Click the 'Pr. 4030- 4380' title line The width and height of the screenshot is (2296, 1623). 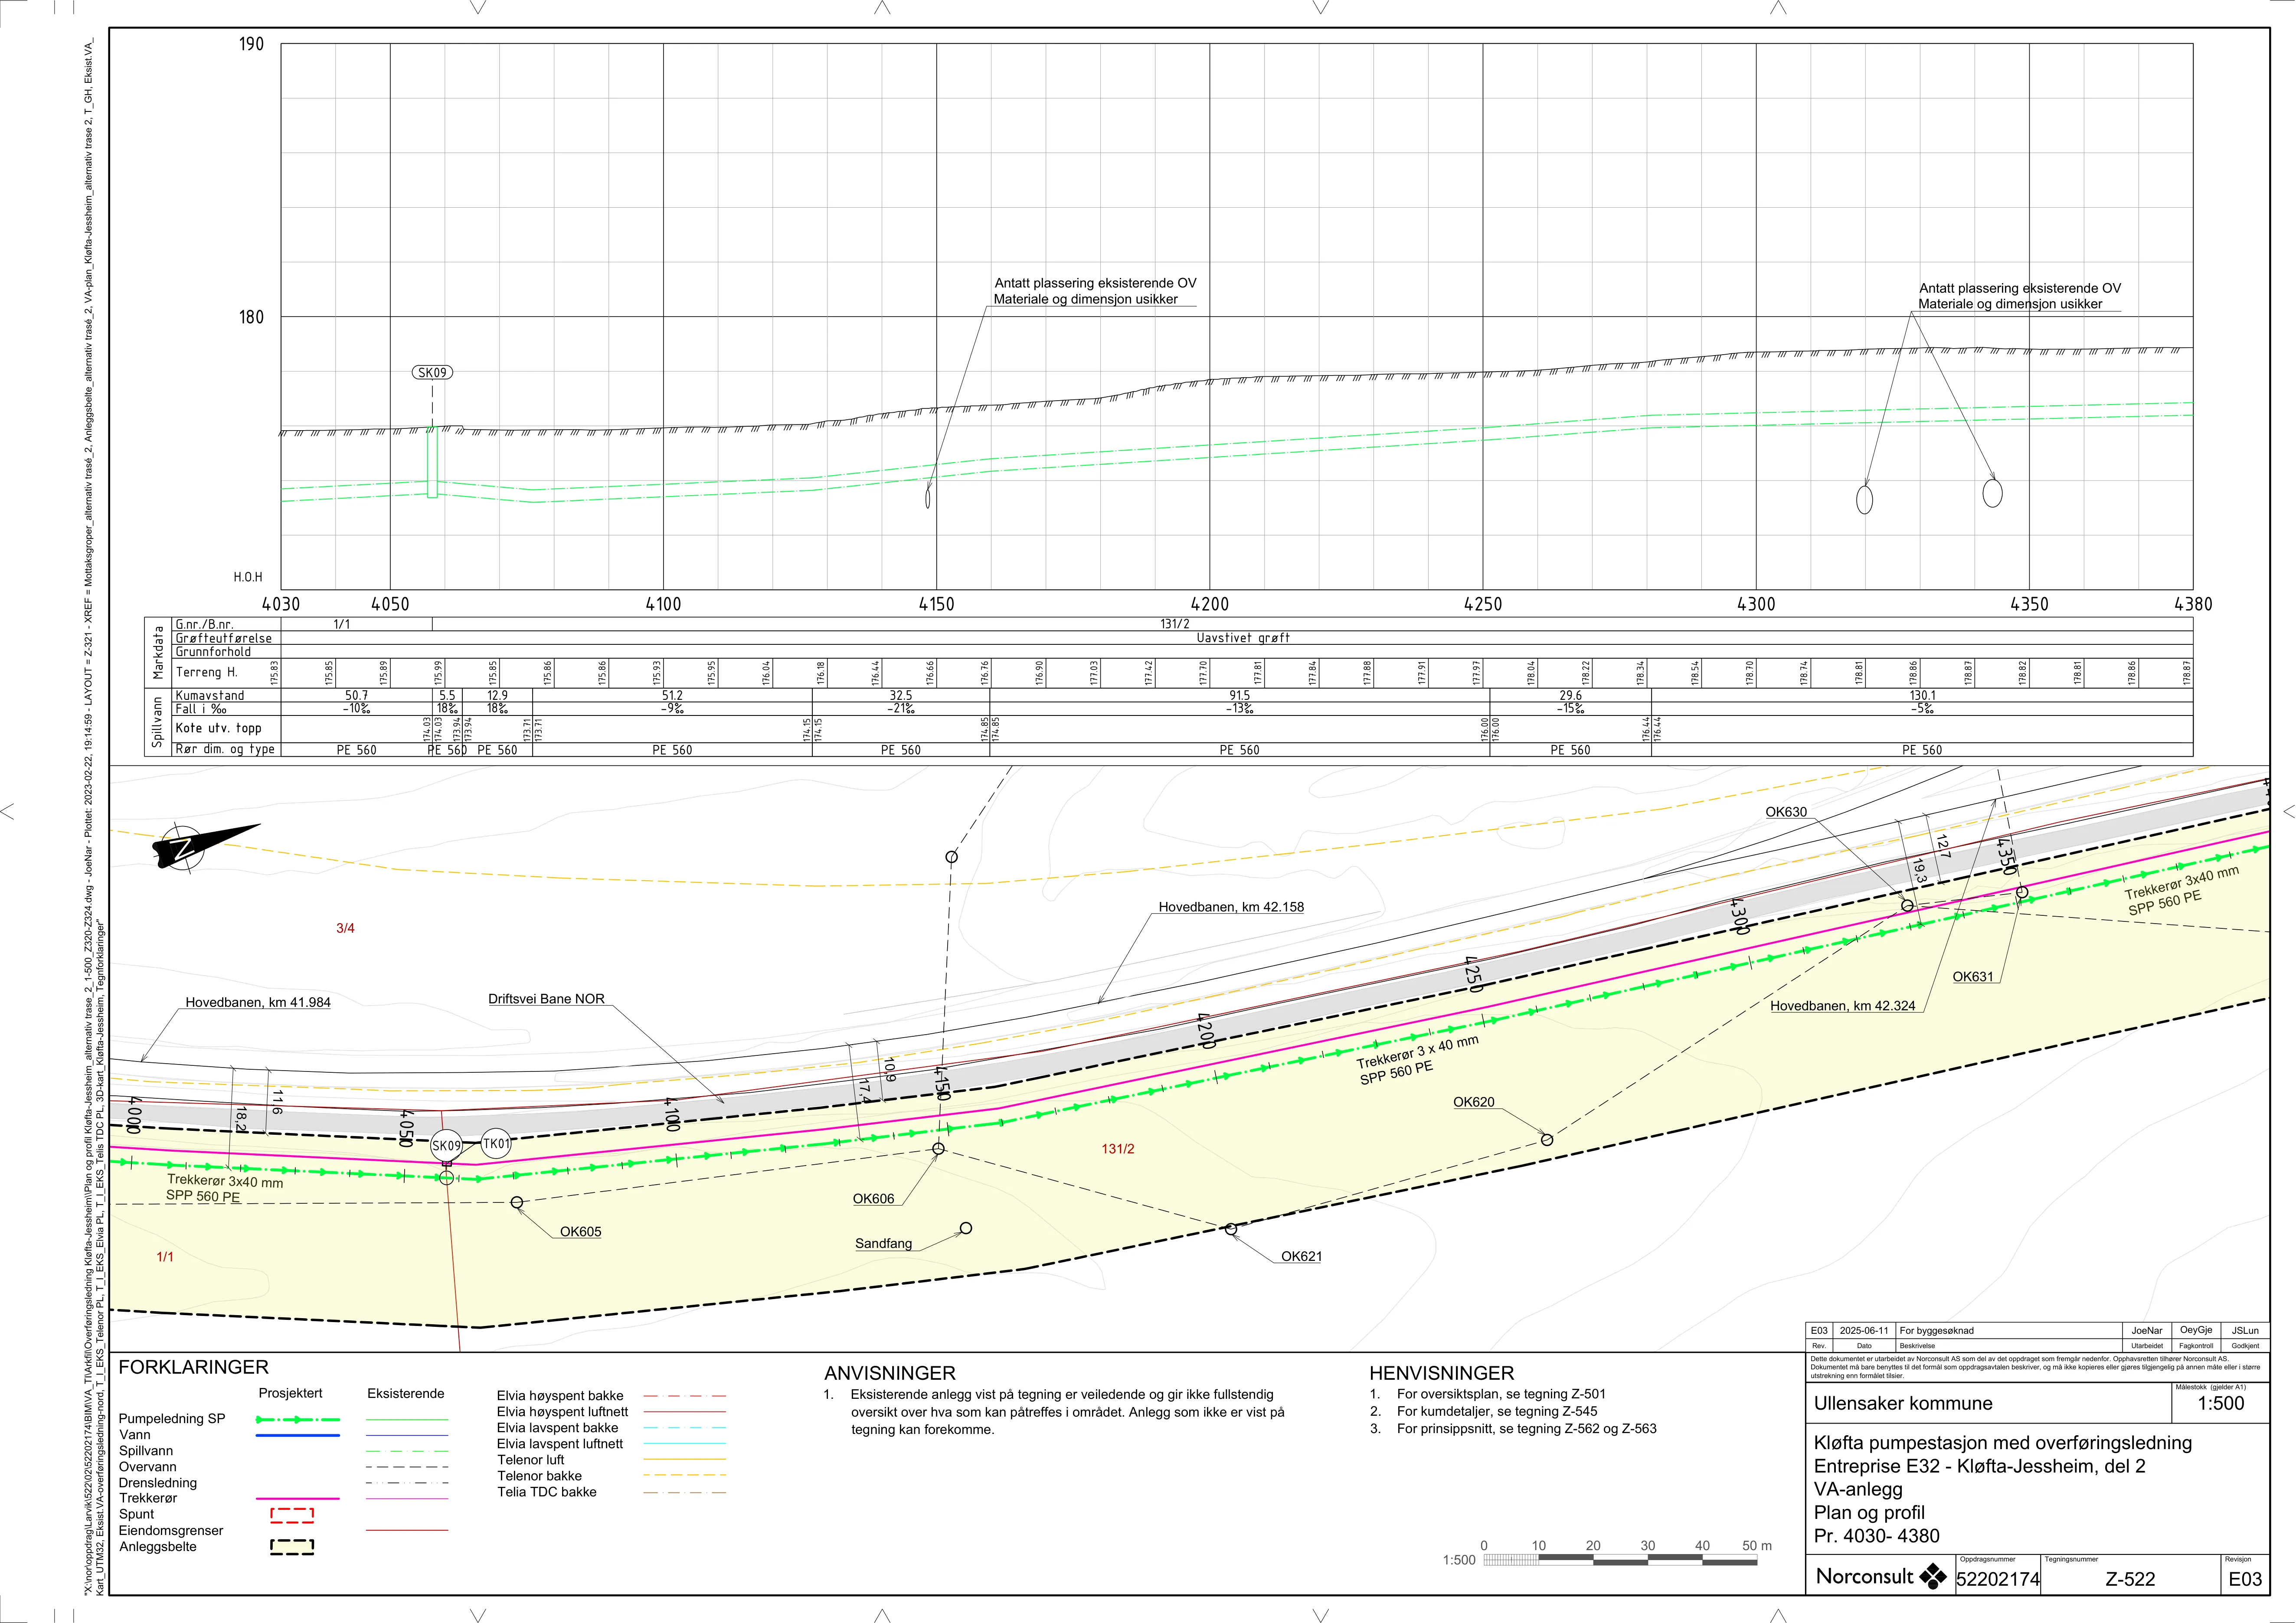pyautogui.click(x=1877, y=1536)
